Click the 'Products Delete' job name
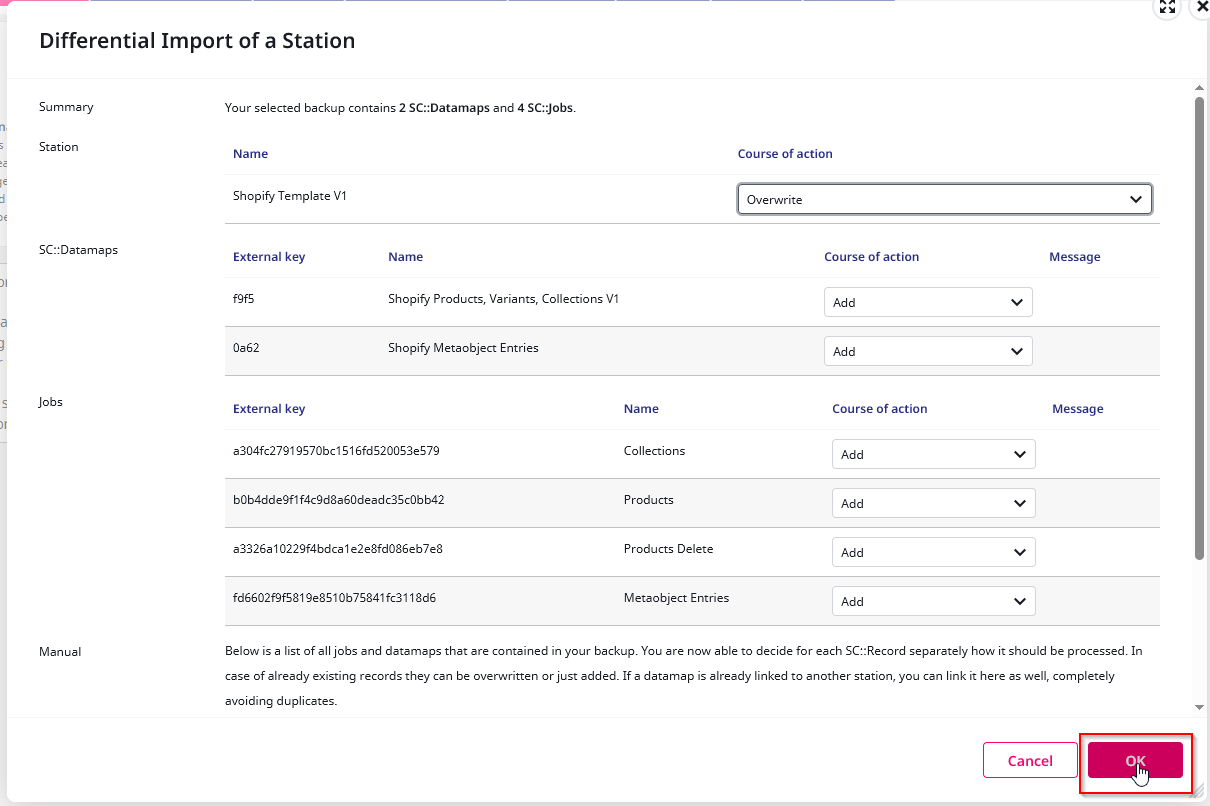 pyautogui.click(x=668, y=549)
